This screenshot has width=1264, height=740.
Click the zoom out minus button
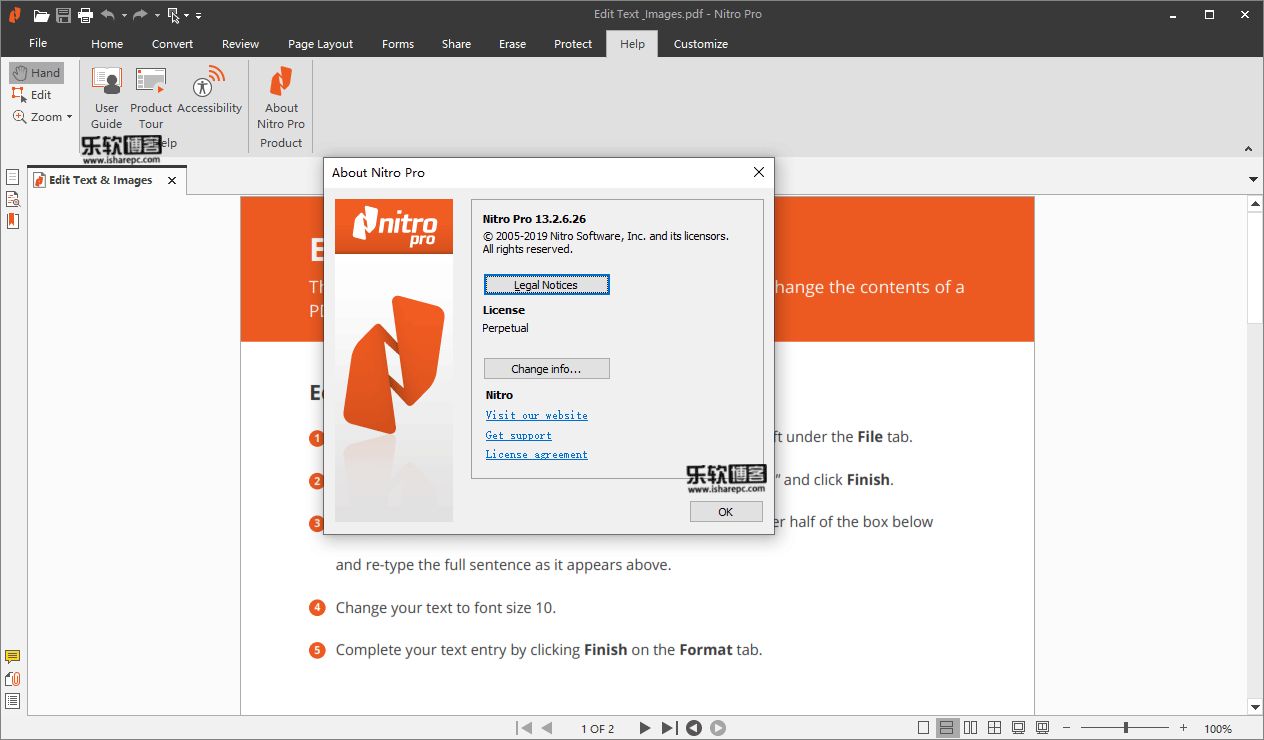(x=1067, y=728)
